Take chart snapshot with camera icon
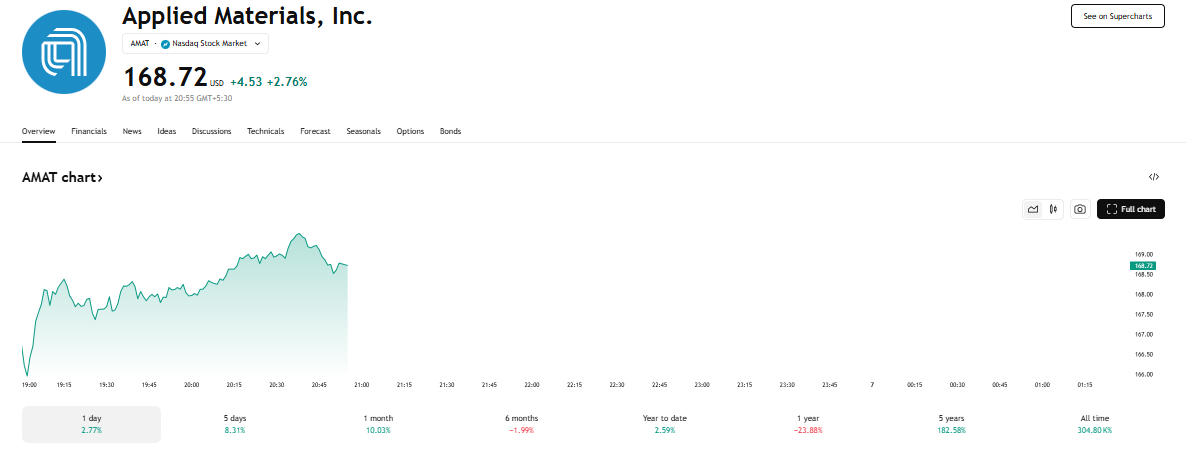 tap(1080, 209)
